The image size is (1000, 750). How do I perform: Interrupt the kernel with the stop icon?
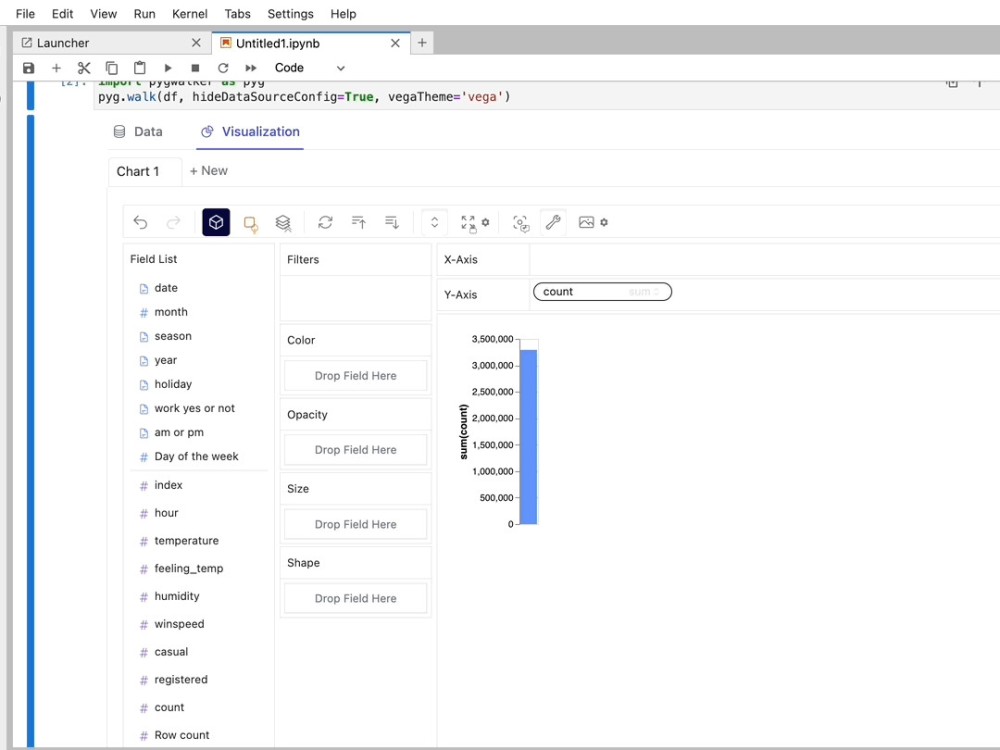click(x=195, y=68)
